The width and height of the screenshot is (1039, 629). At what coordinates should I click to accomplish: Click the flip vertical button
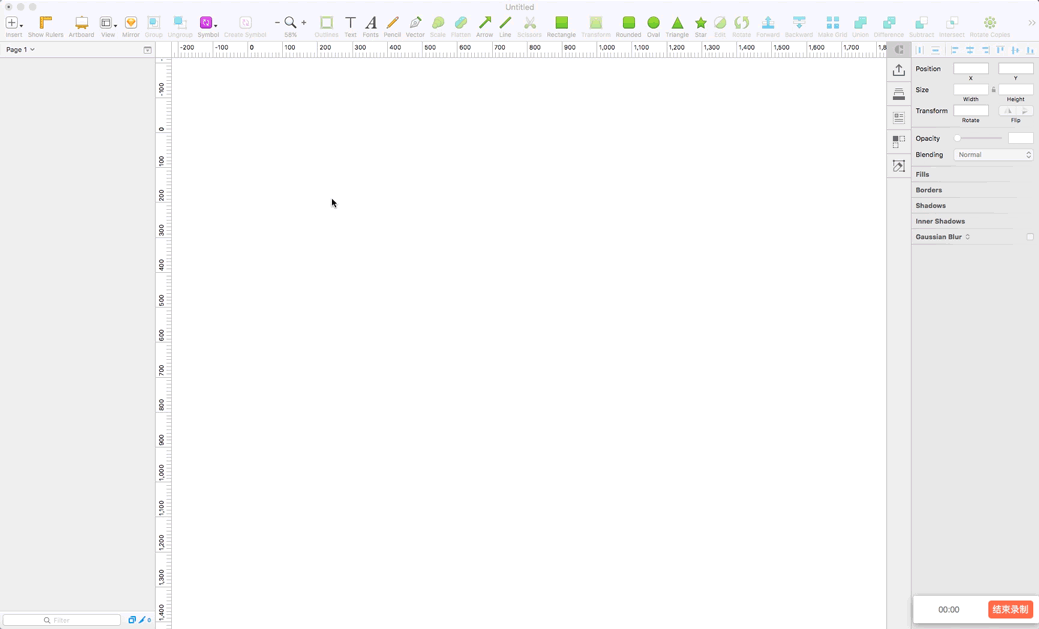point(1024,111)
